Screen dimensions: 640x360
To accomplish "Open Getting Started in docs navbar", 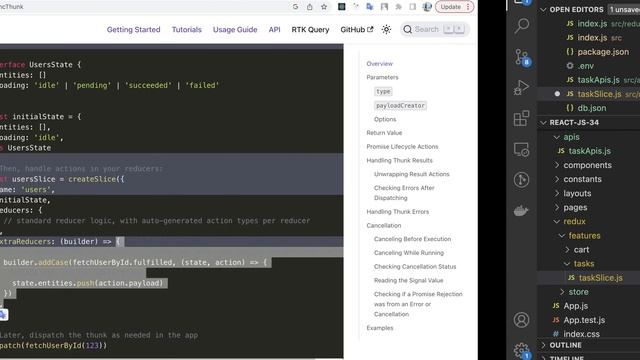I will [x=133, y=29].
